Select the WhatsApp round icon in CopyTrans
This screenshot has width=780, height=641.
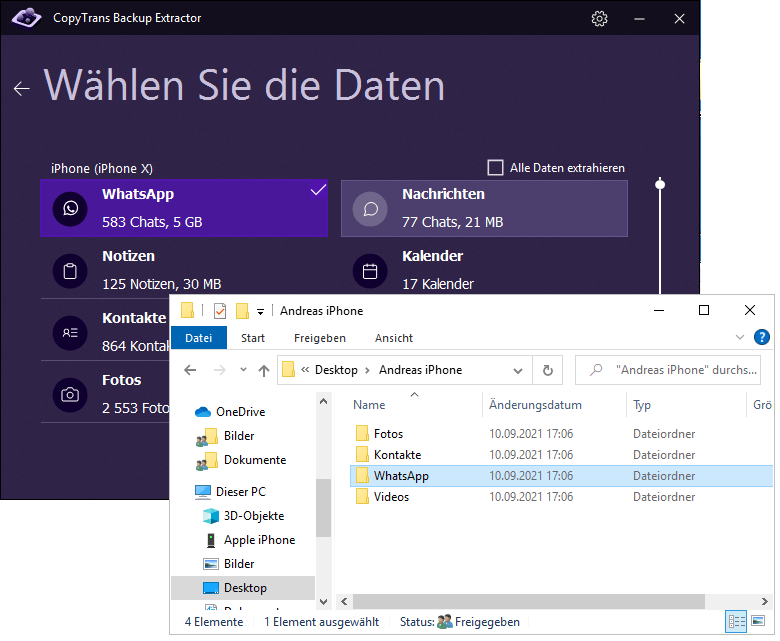(x=70, y=208)
